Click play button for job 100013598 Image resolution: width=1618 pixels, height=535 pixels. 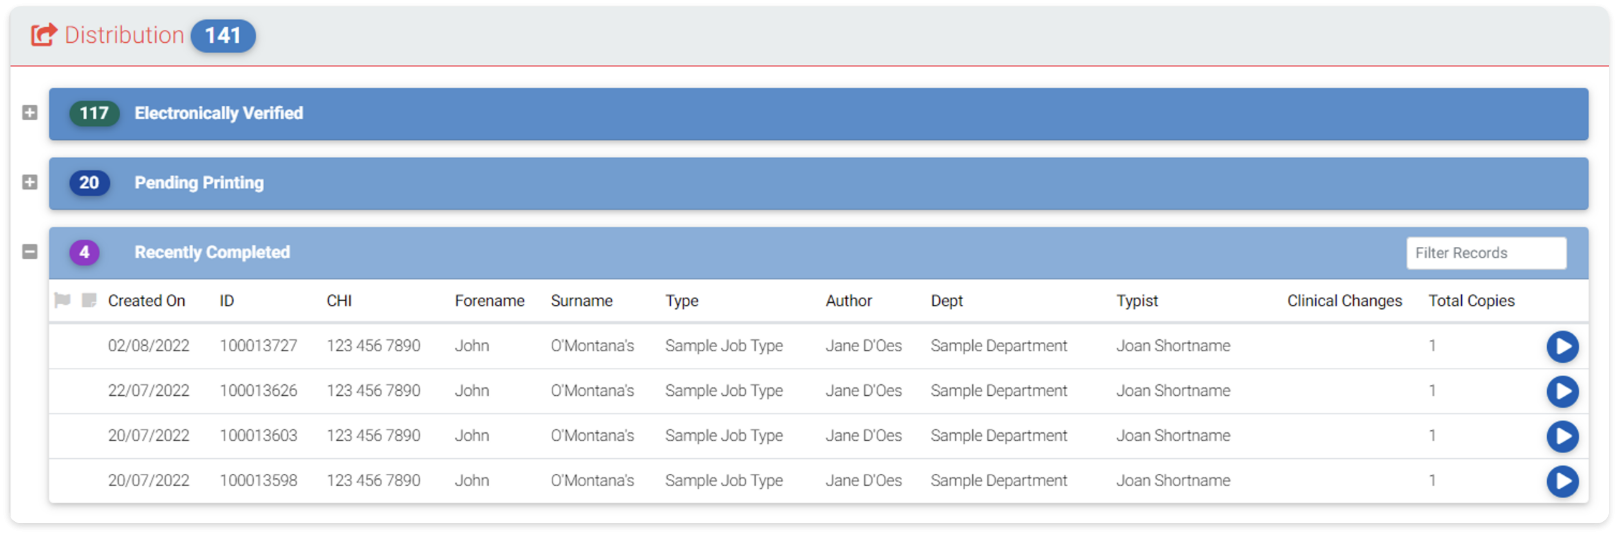1562,481
